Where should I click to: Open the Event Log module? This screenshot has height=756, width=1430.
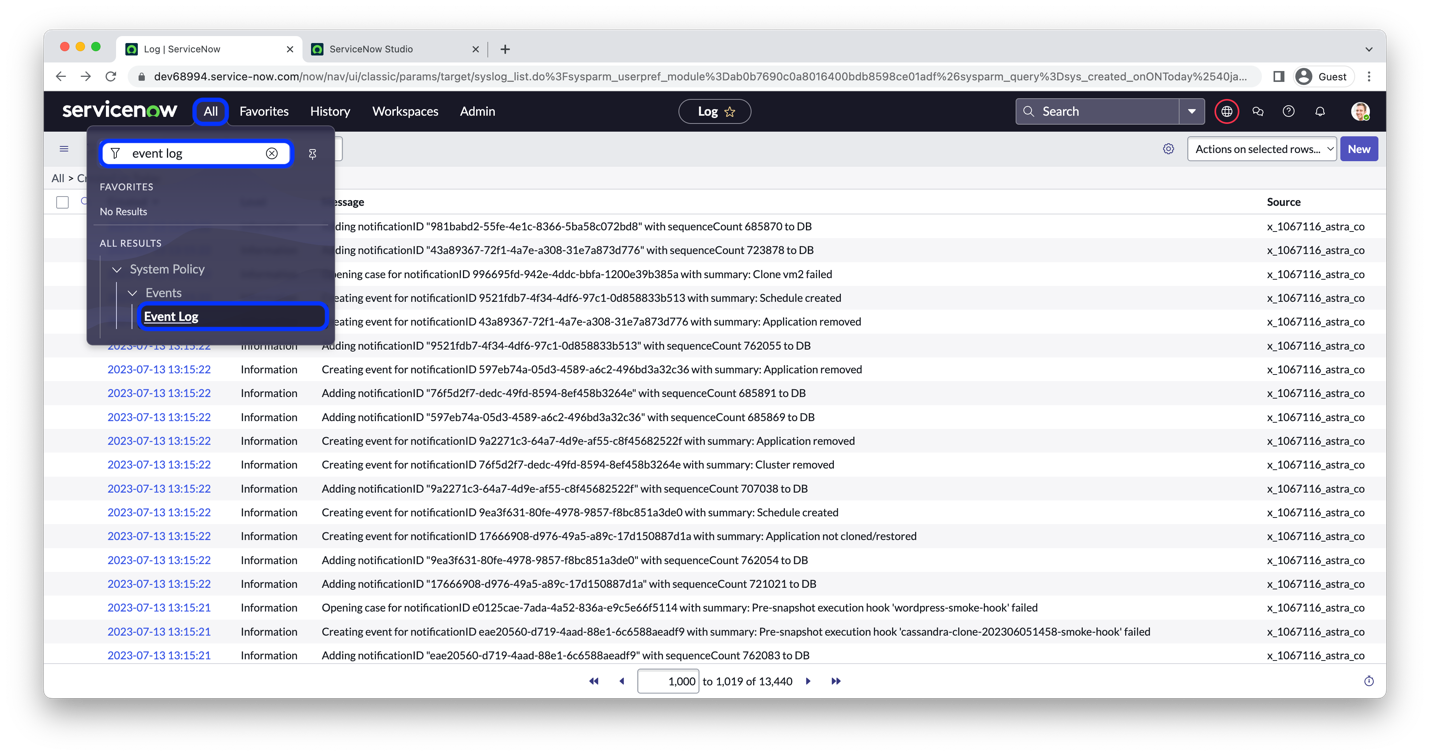171,316
